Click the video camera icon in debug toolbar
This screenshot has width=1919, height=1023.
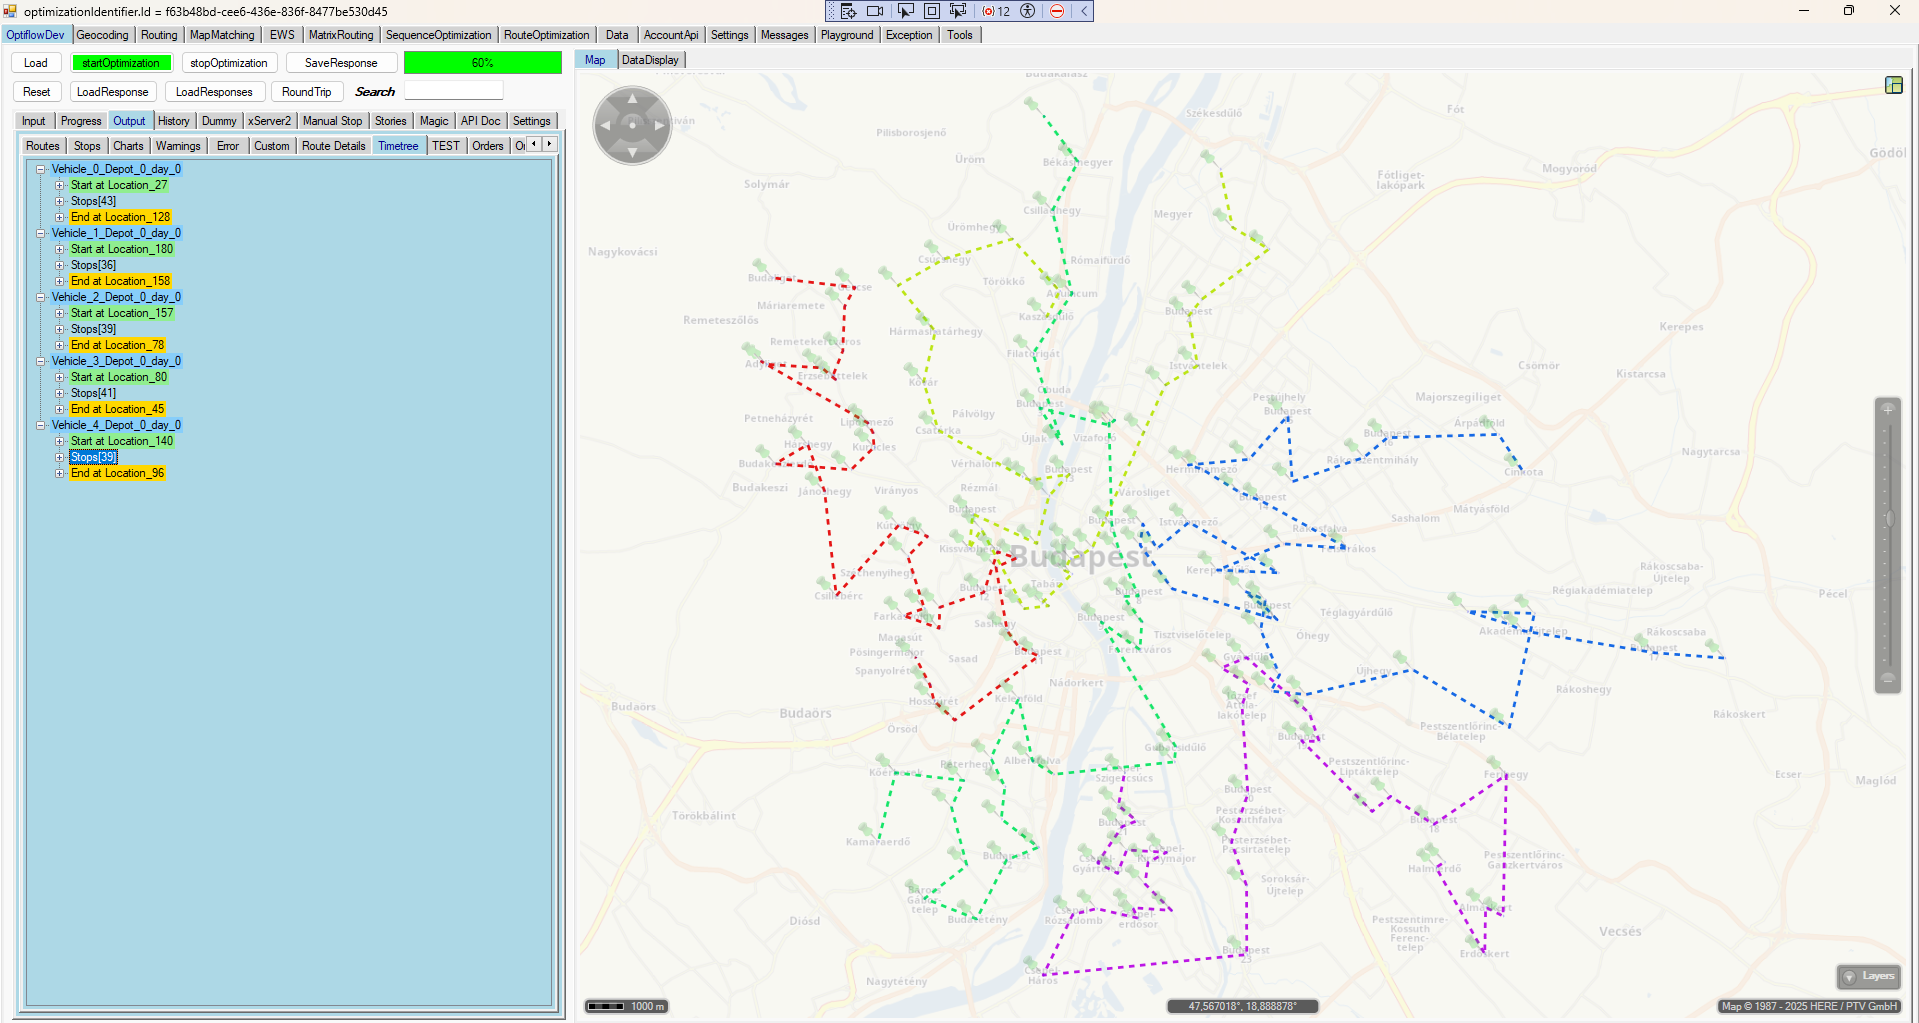tap(875, 11)
